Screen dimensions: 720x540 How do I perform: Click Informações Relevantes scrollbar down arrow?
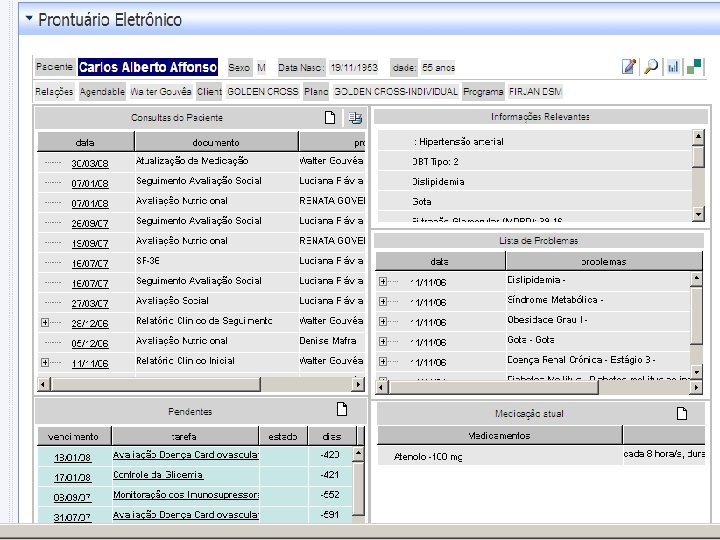[698, 213]
